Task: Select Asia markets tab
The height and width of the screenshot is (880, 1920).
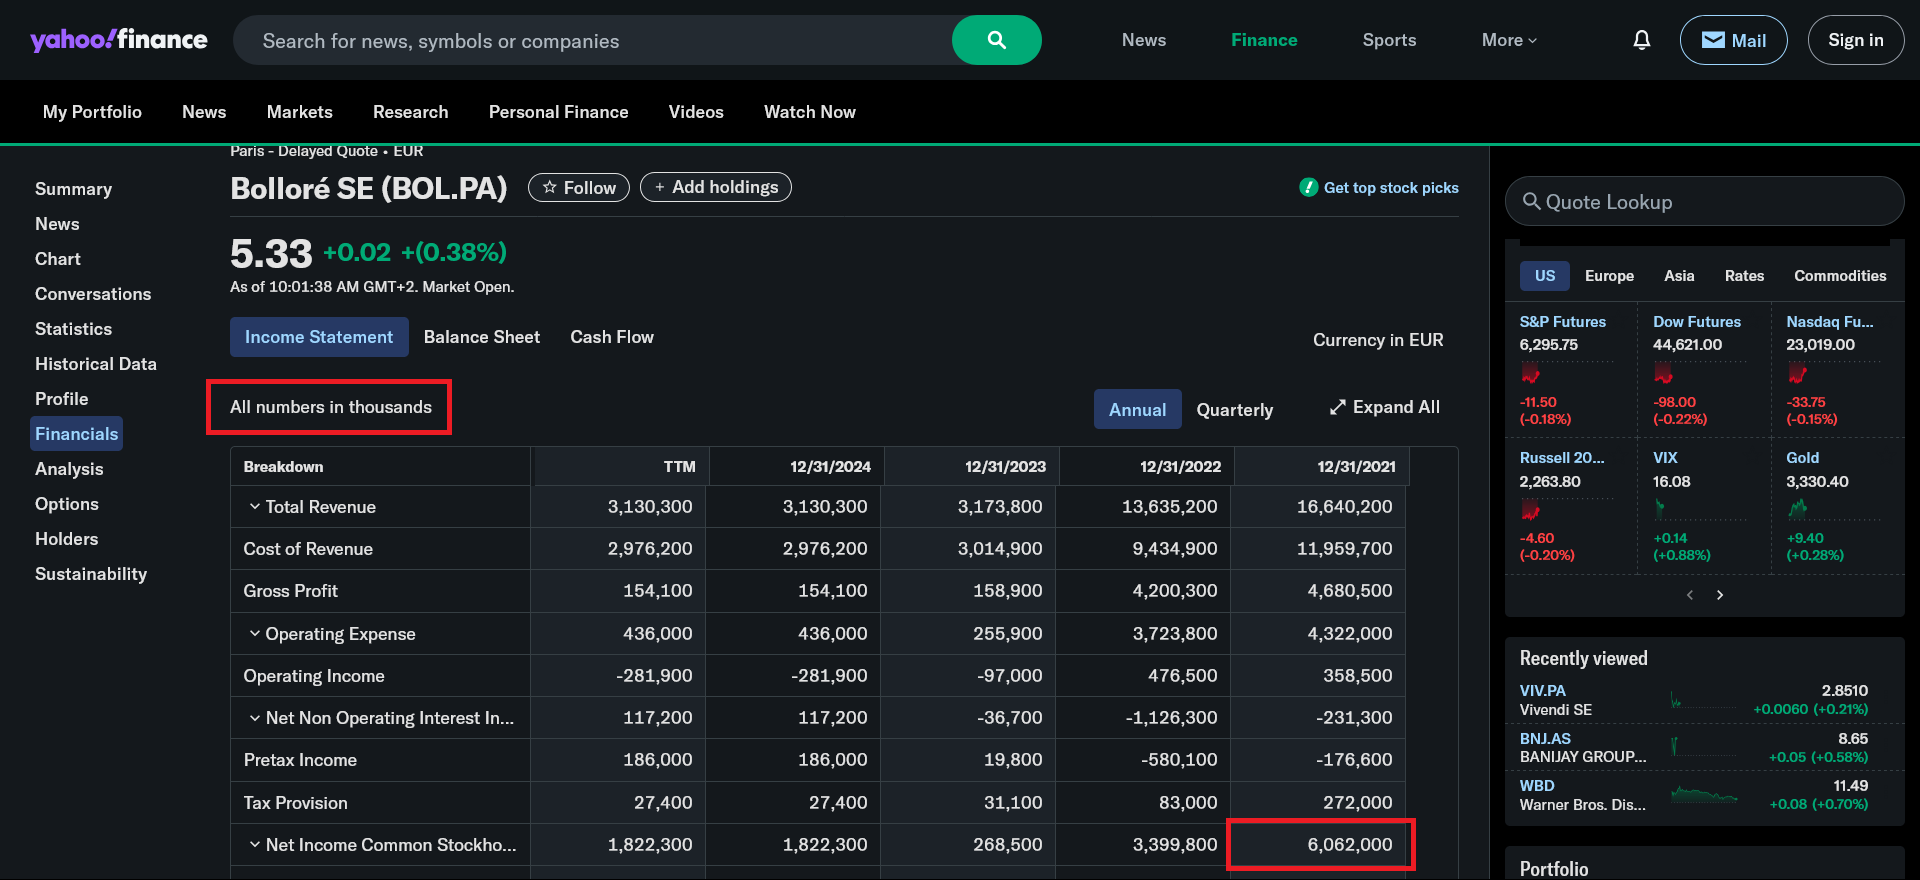Action: click(x=1679, y=276)
